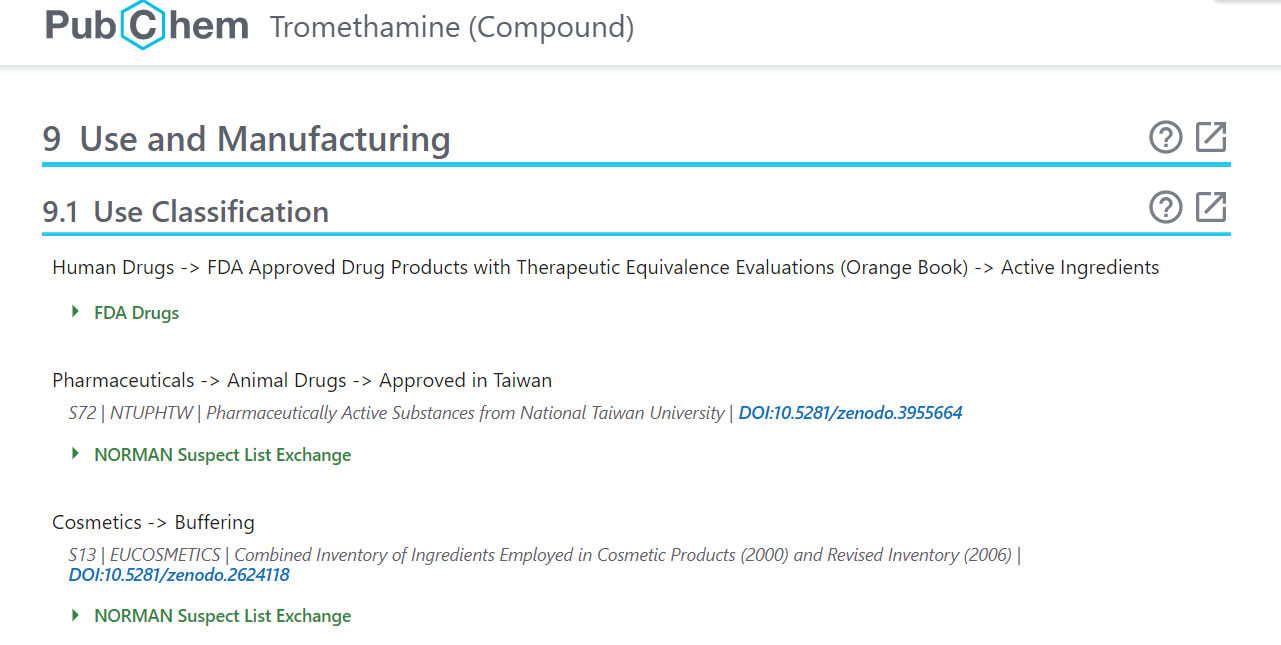1281x645 pixels.
Task: Show help for Use Classification subsection
Action: (1166, 207)
